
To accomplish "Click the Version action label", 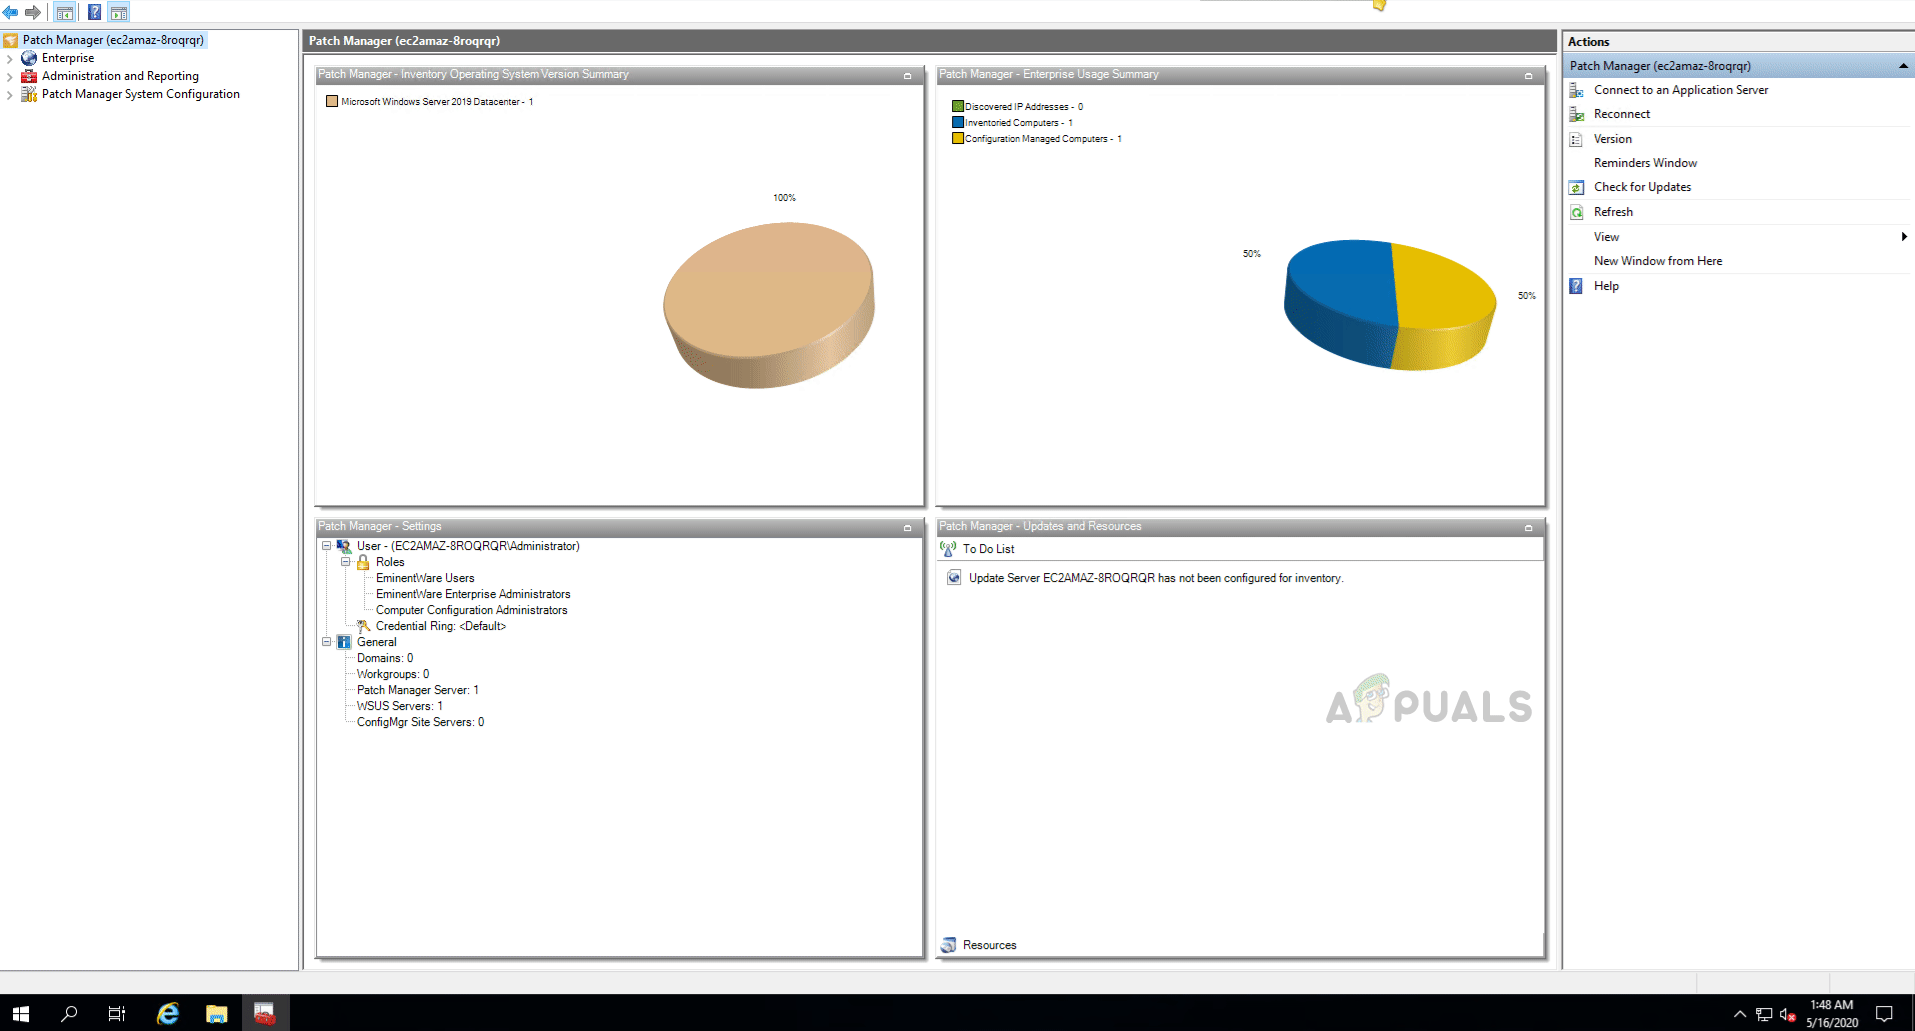I will tap(1613, 139).
